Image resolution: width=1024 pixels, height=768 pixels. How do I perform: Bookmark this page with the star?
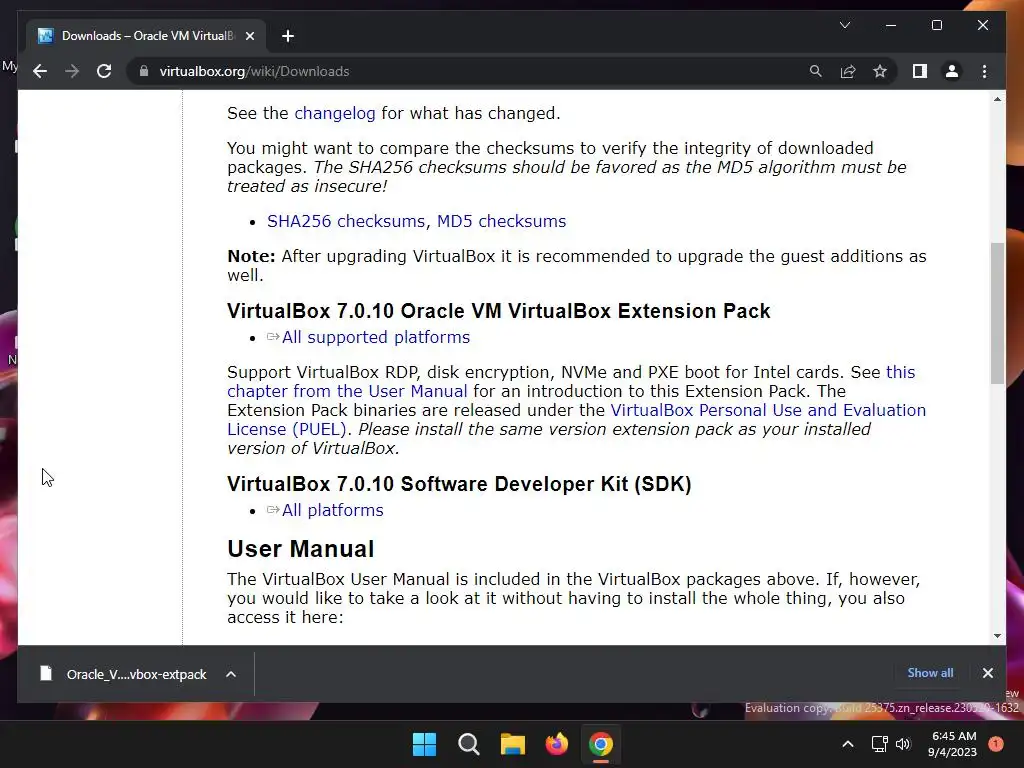pyautogui.click(x=880, y=71)
